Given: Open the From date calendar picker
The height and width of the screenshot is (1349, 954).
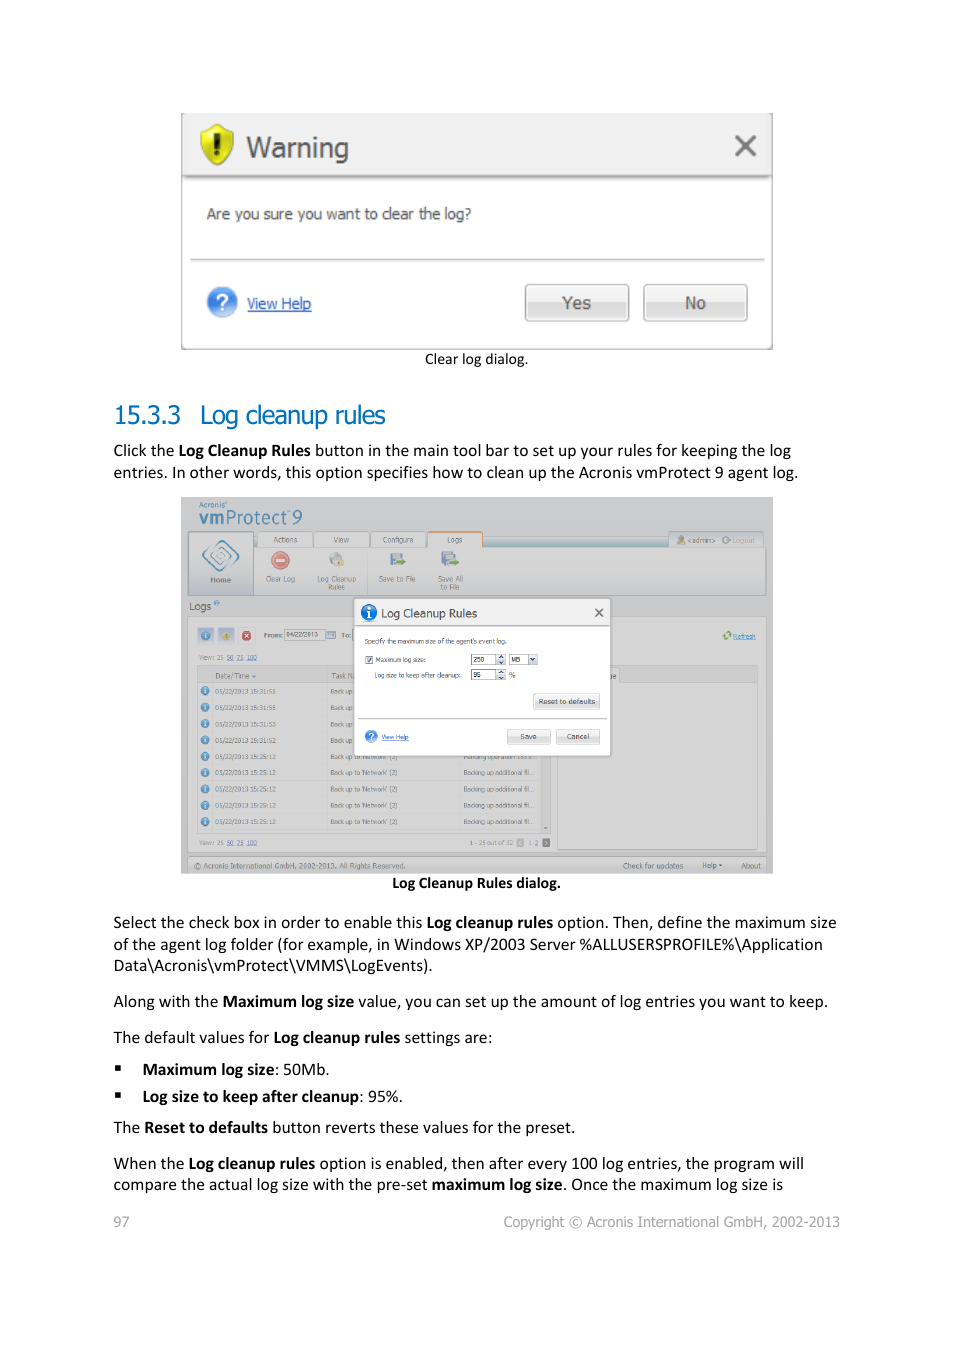Looking at the screenshot, I should tap(331, 635).
